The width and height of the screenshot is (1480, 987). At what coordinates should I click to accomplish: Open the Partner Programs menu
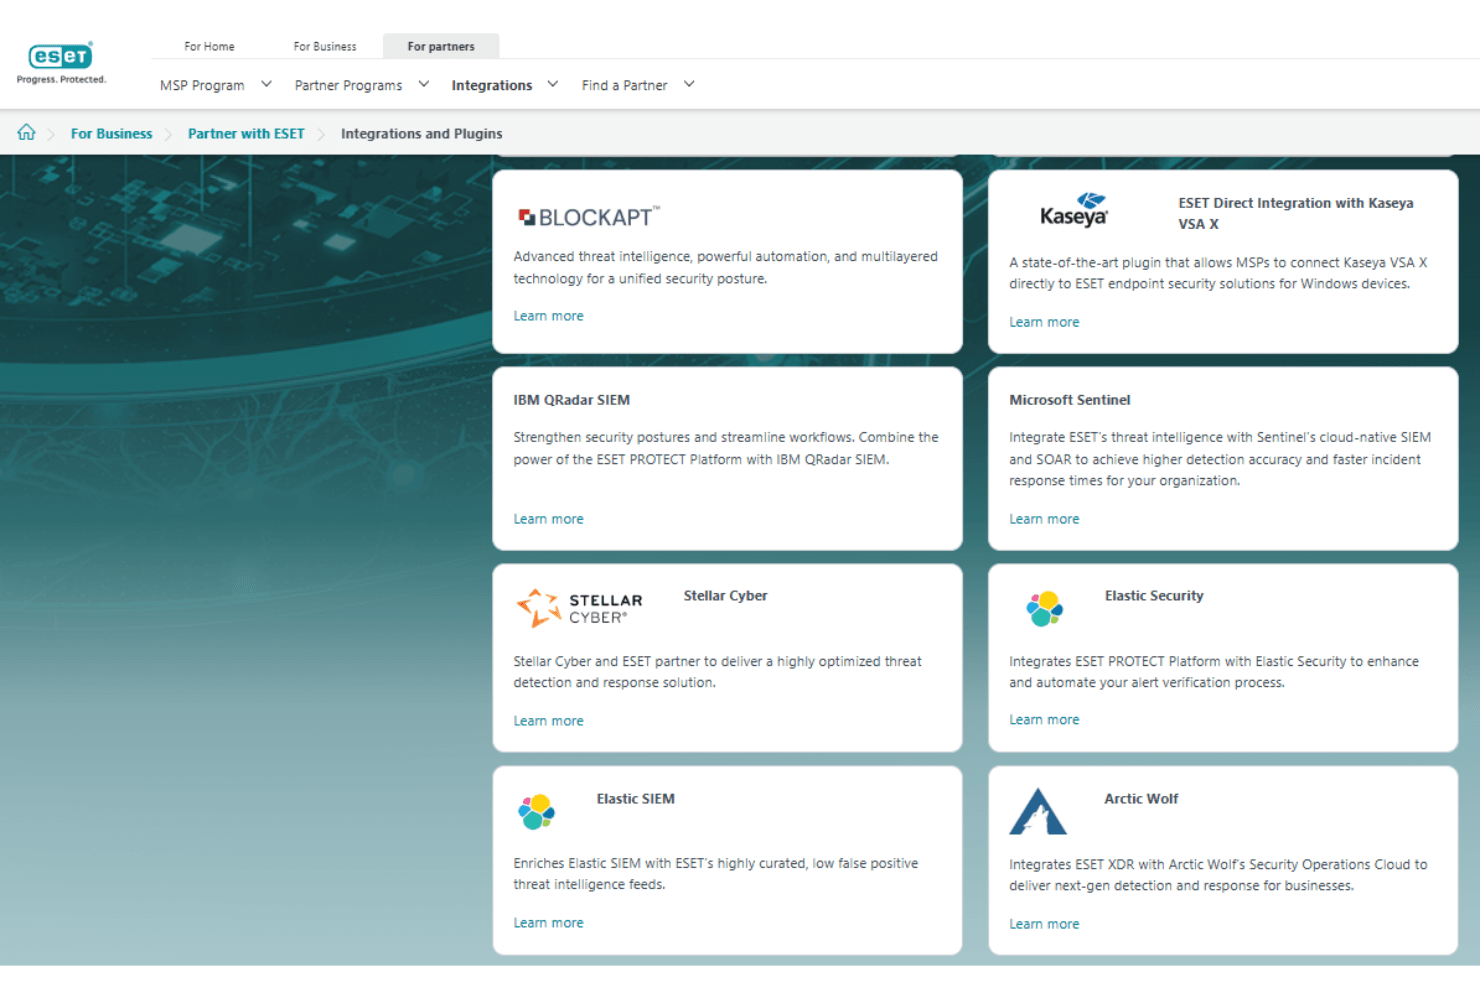pyautogui.click(x=348, y=85)
